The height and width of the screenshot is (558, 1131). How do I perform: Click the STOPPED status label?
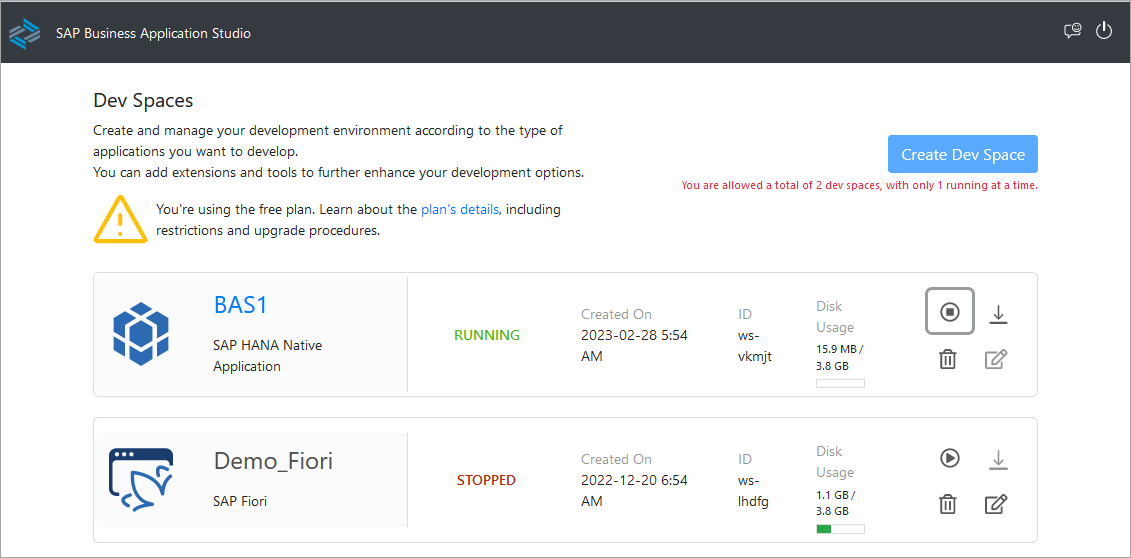[486, 480]
